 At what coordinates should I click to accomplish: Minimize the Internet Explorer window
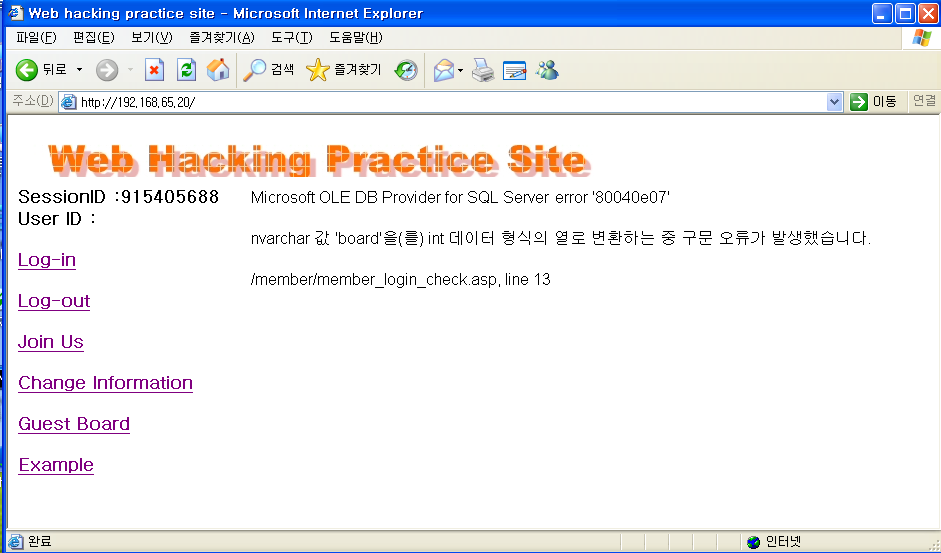(882, 14)
